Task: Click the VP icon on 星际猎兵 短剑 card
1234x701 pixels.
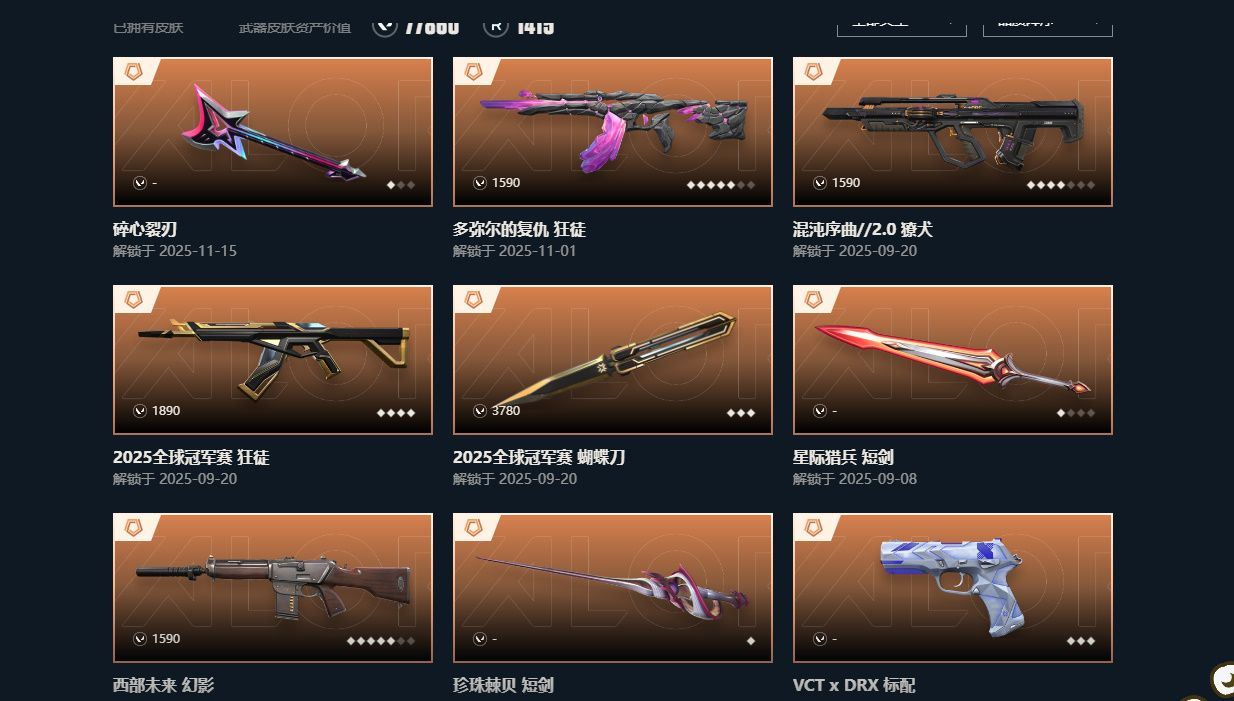Action: 820,411
